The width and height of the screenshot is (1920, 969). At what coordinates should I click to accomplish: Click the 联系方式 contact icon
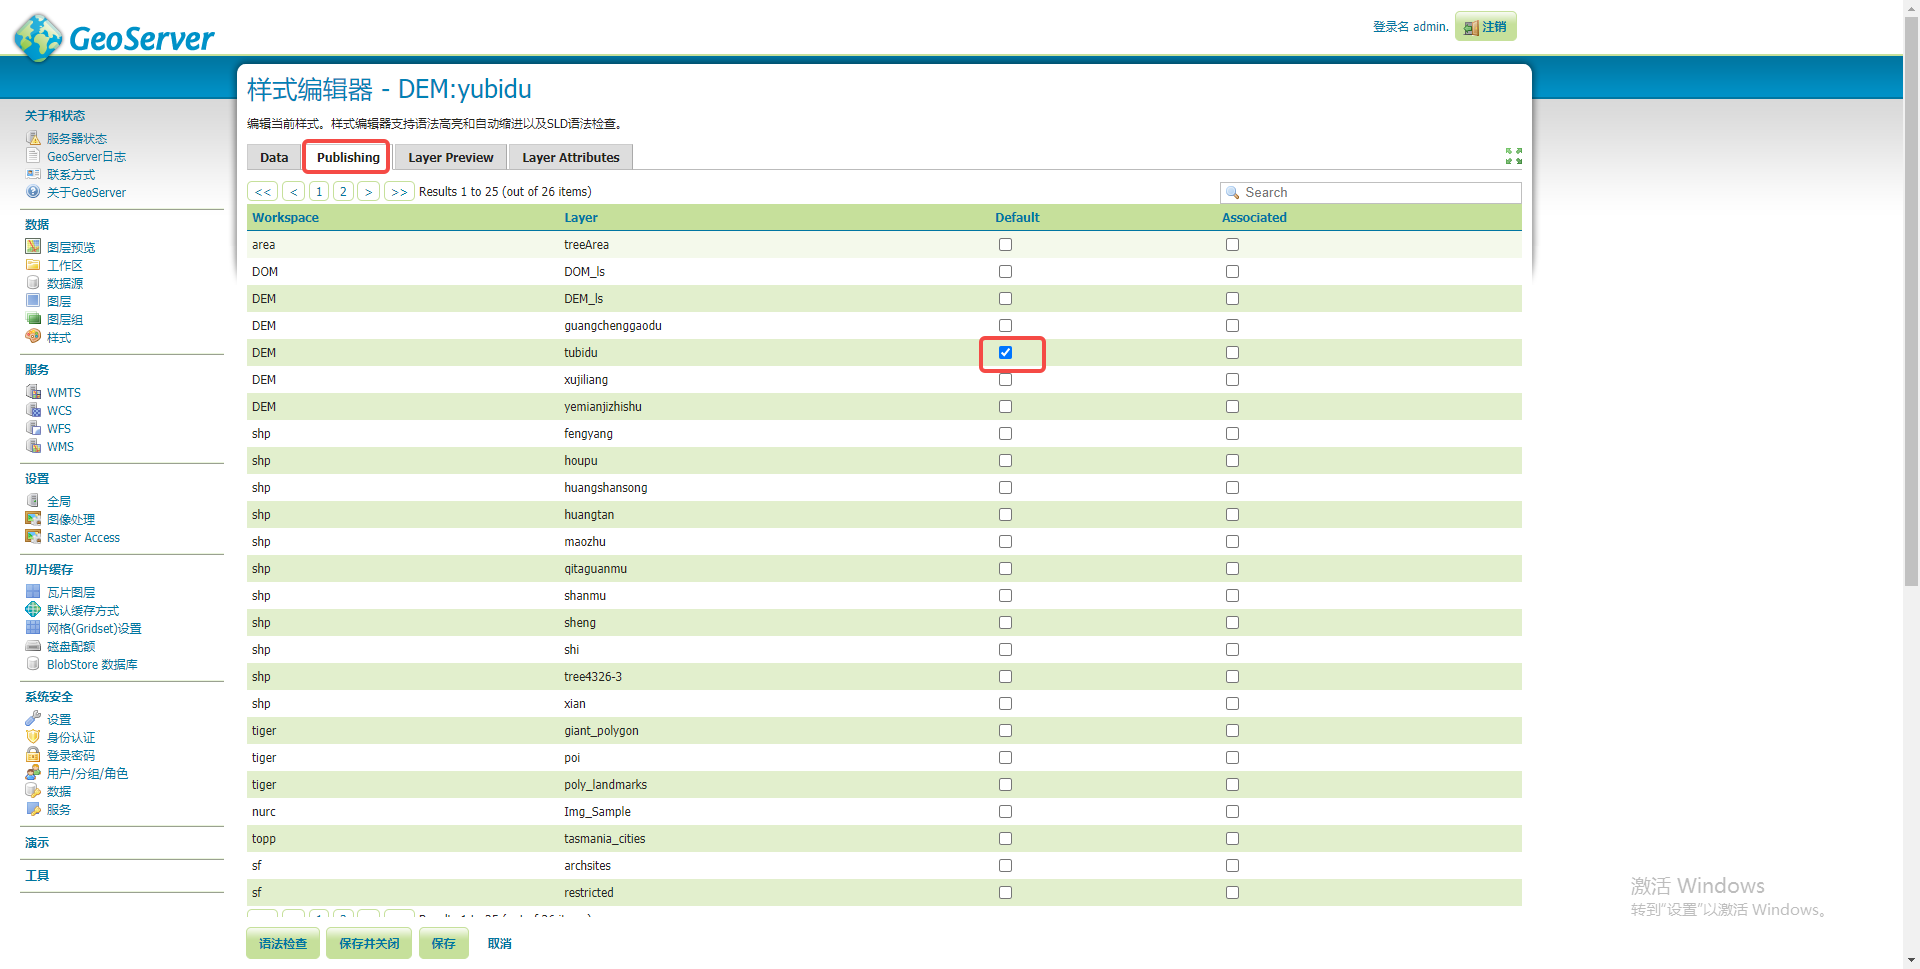tap(33, 174)
